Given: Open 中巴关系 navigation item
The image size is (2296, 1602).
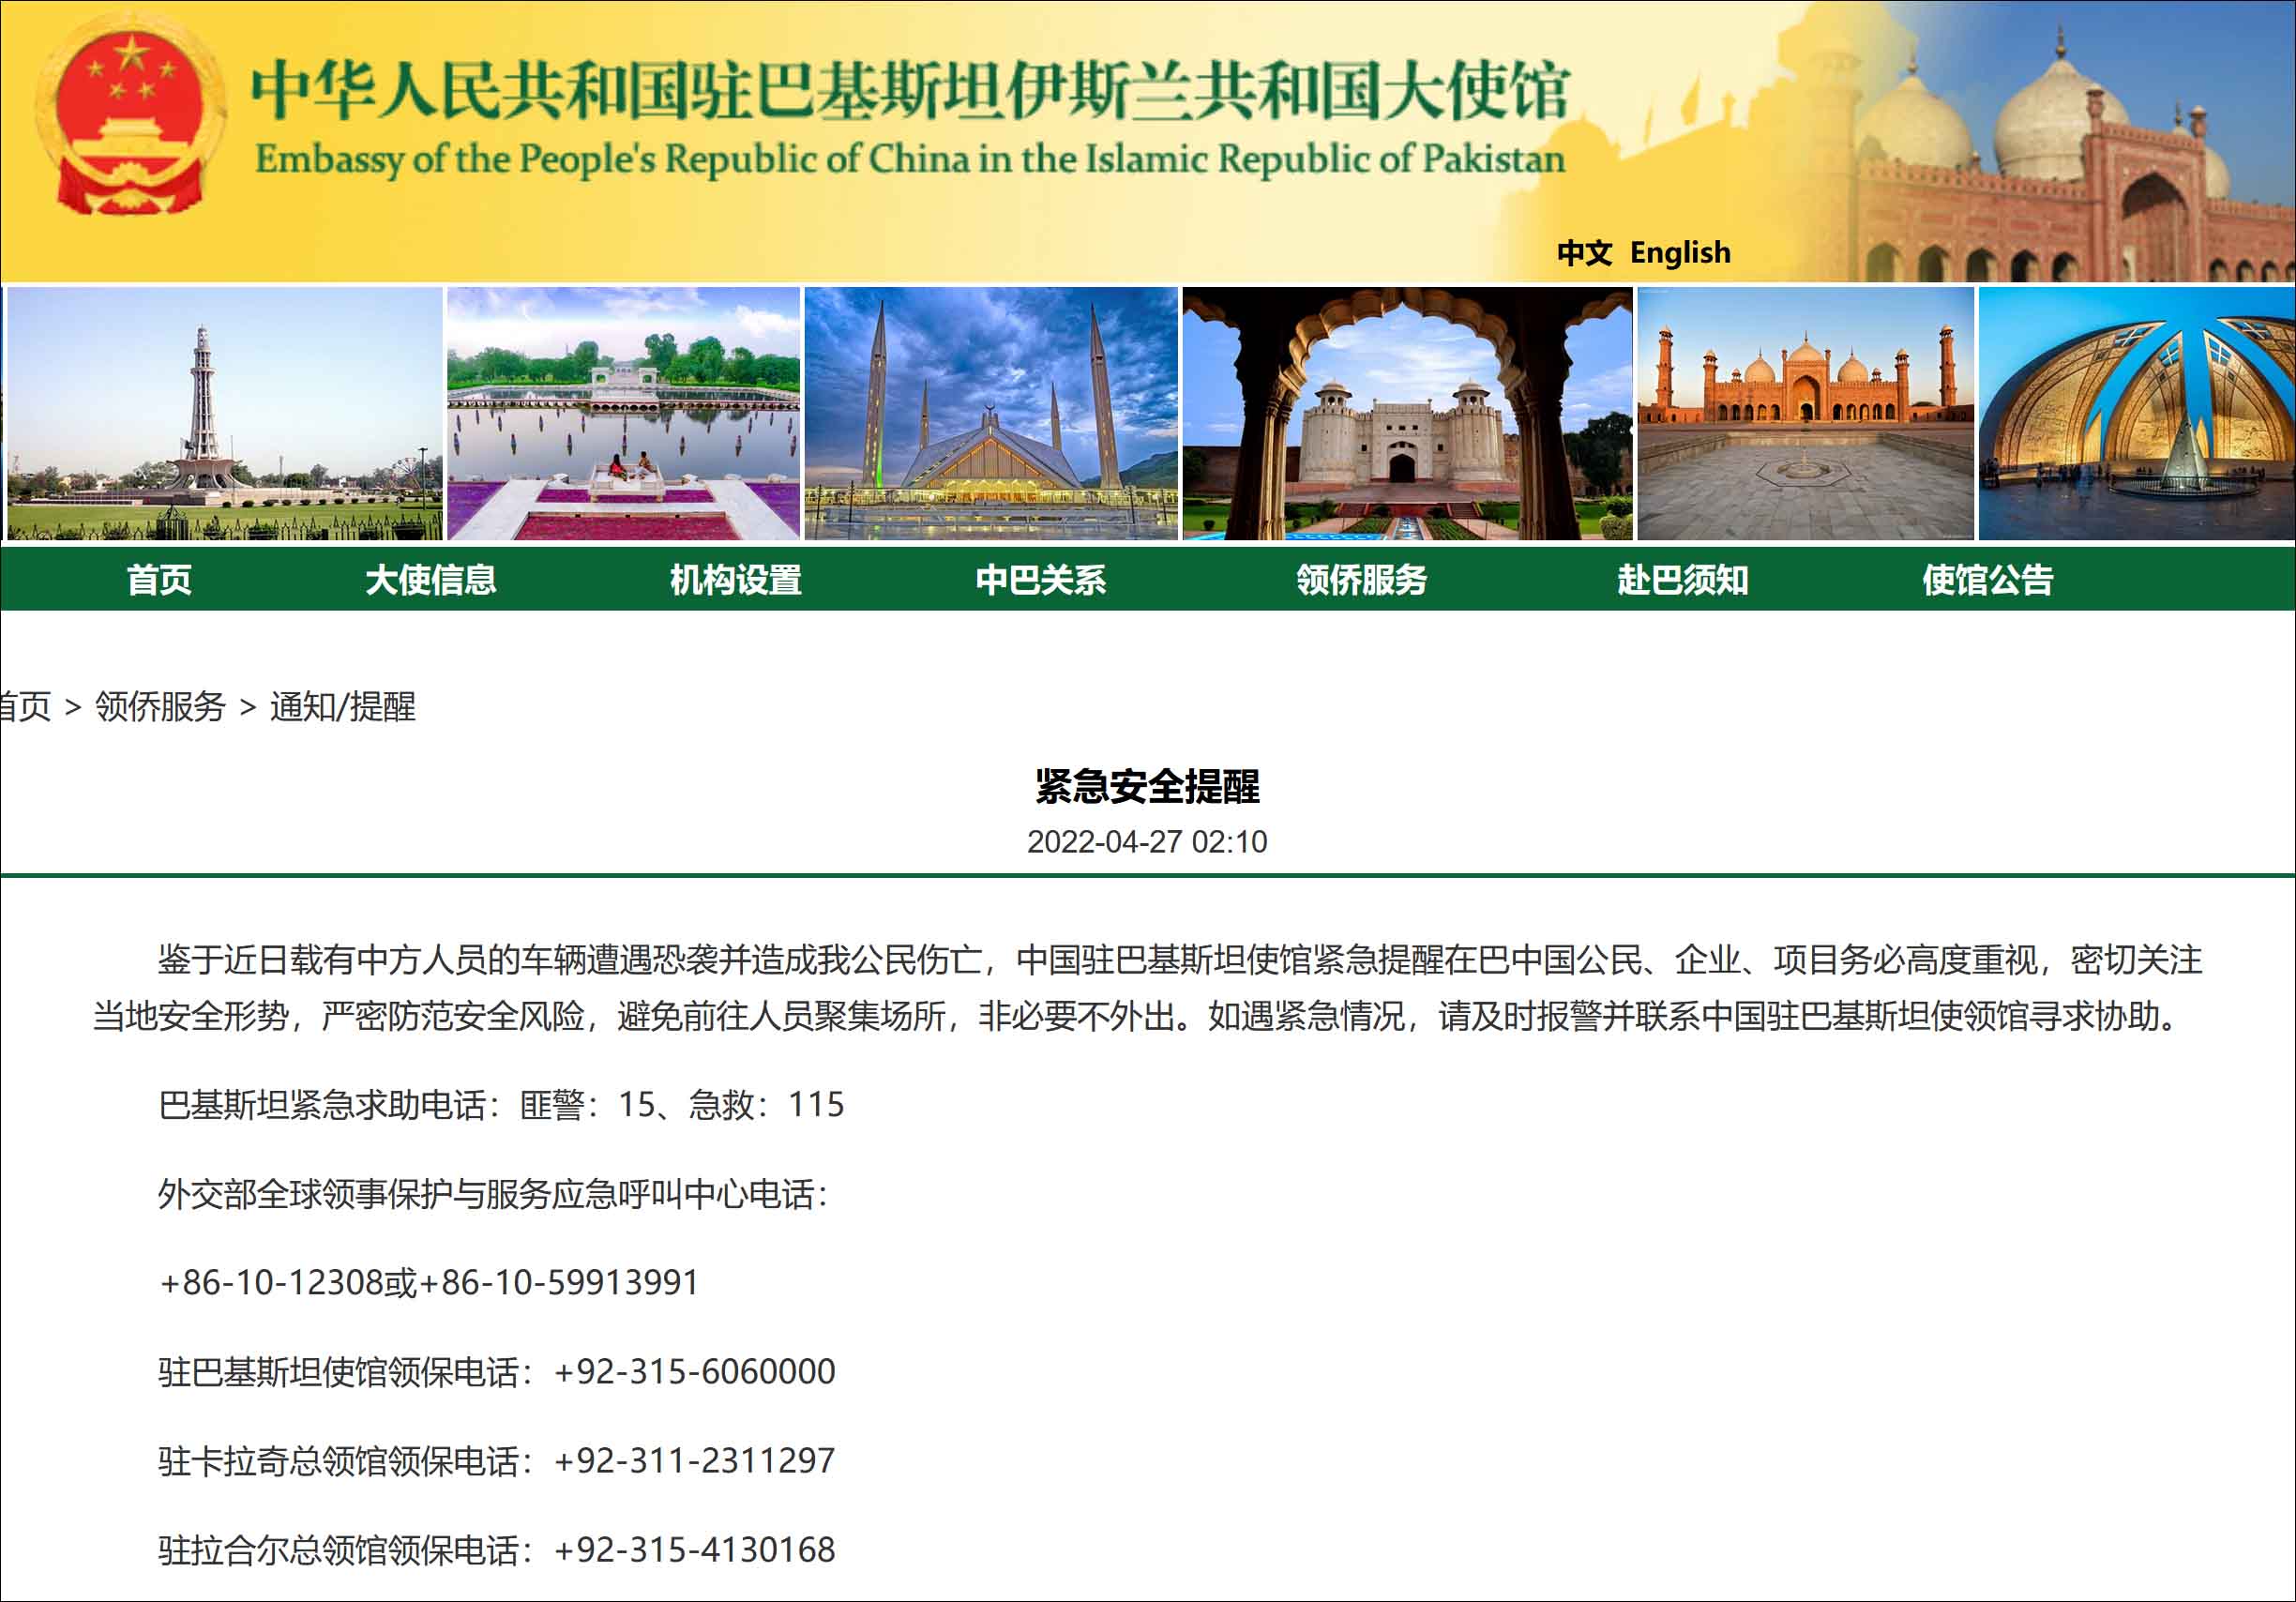Looking at the screenshot, I should point(1041,580).
